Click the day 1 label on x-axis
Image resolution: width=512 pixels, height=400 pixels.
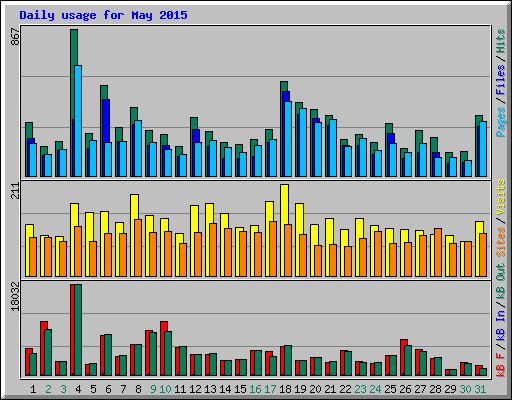coord(33,389)
